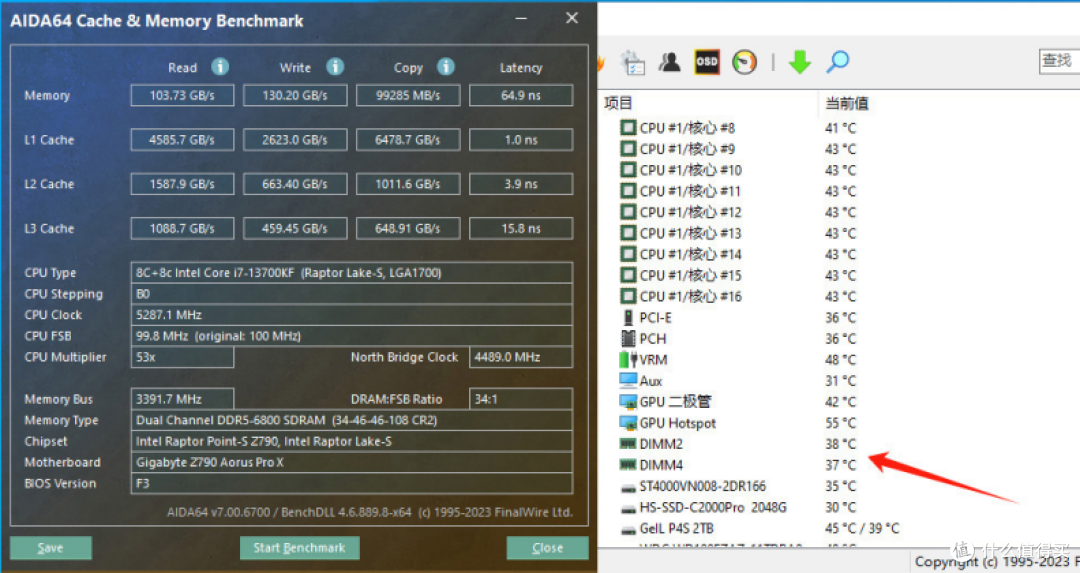
Task: Click the Save button in benchmark window
Action: (50, 548)
